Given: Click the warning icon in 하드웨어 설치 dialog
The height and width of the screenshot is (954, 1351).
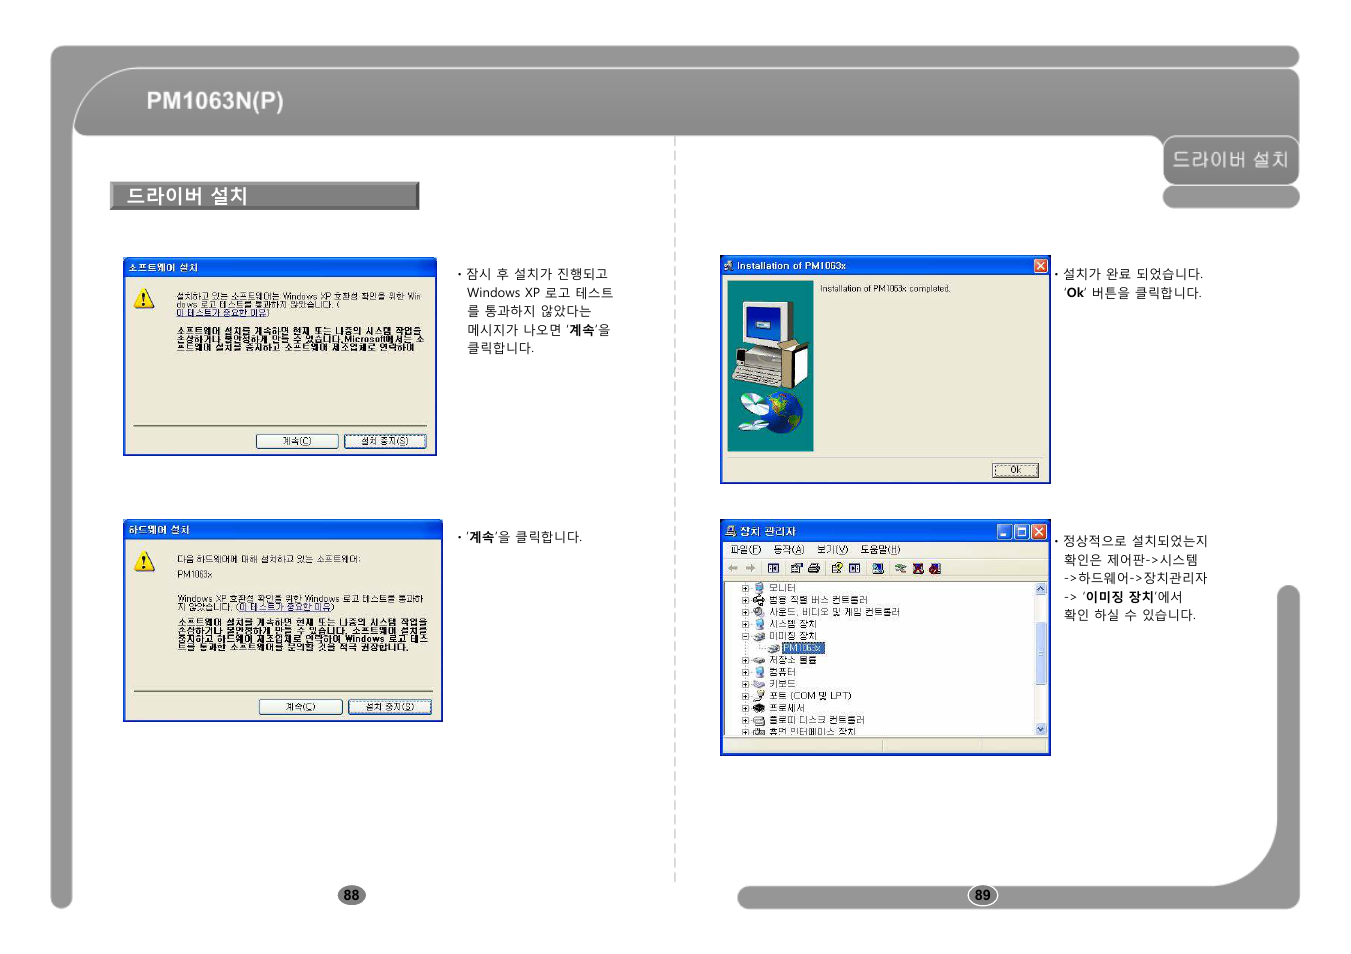Looking at the screenshot, I should tap(145, 561).
